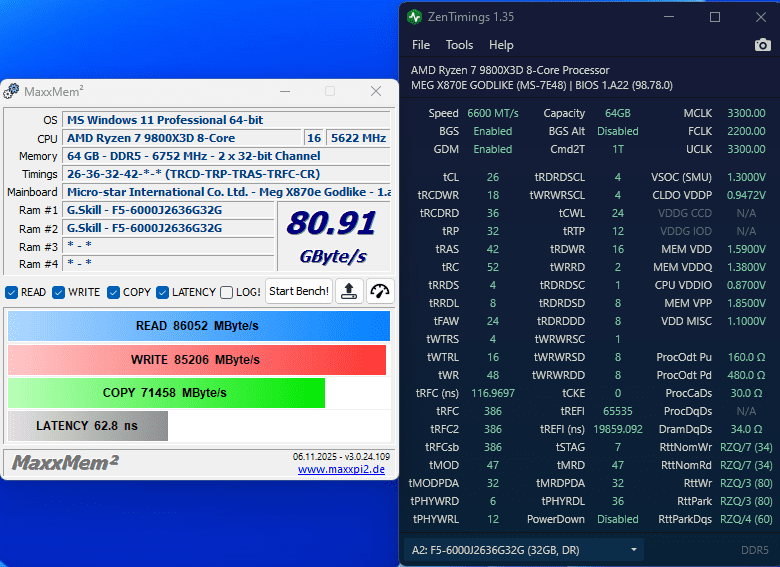The image size is (780, 567).
Task: Click the 5622 MHz CPU clock field
Action: coord(358,138)
